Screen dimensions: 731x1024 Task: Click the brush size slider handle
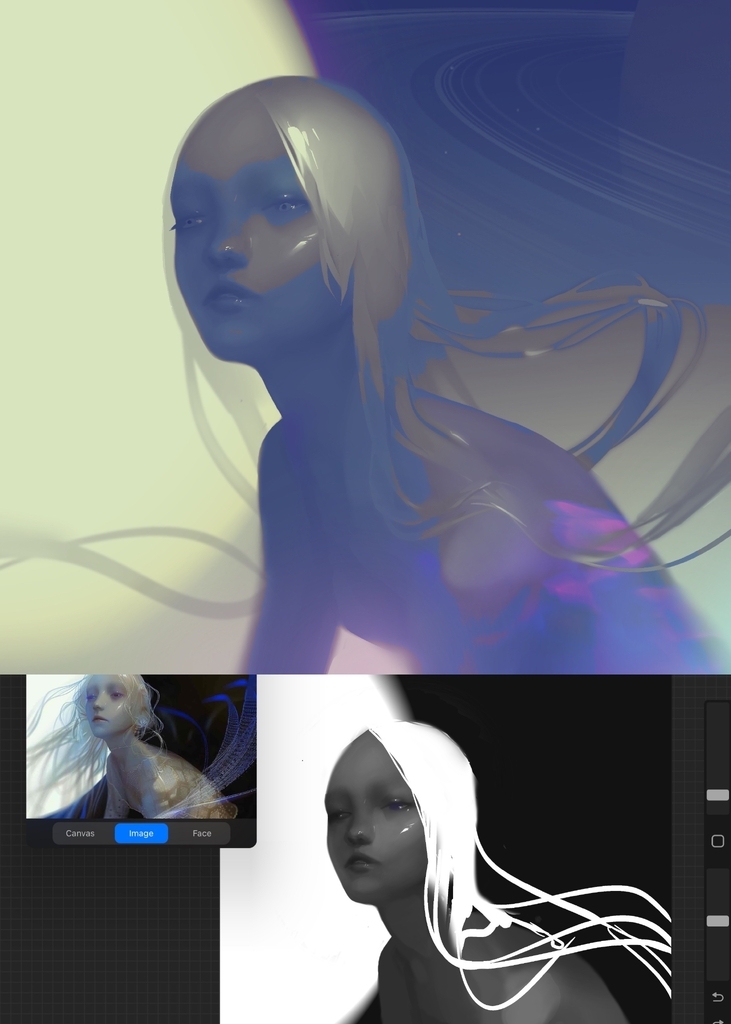717,795
